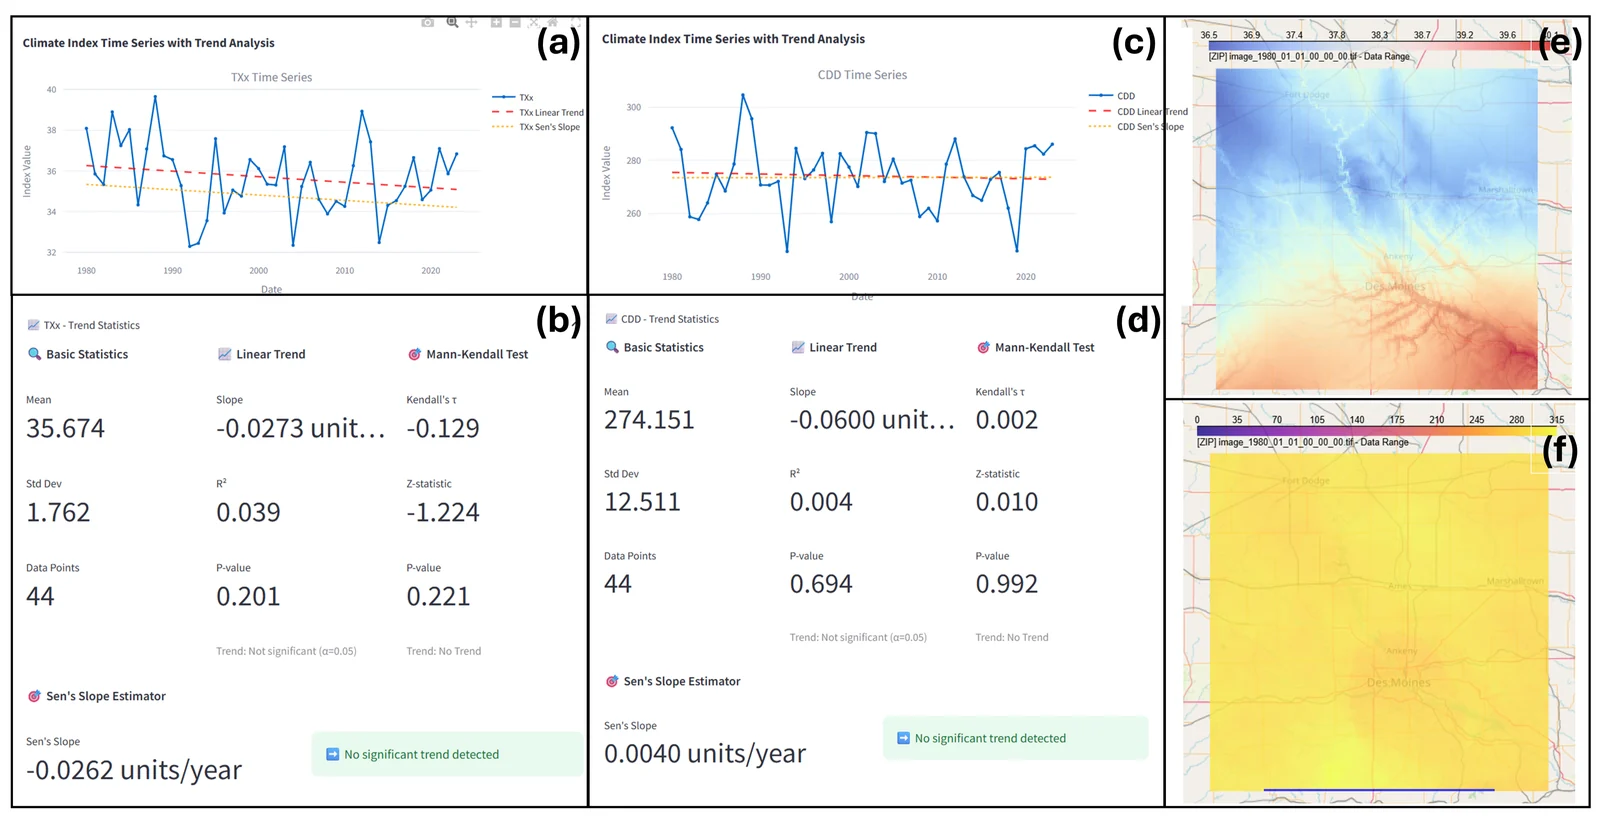Toggle the CDD Linear Trend legend entry
This screenshot has height=824, width=1600.
[1138, 112]
